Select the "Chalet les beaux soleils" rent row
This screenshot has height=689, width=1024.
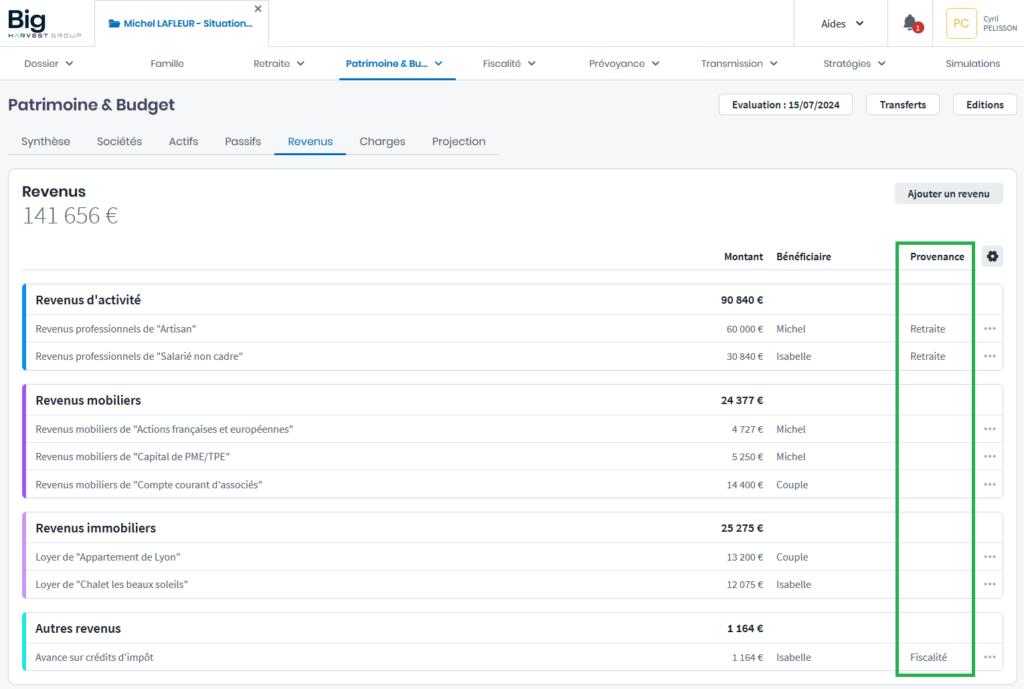(x=112, y=585)
